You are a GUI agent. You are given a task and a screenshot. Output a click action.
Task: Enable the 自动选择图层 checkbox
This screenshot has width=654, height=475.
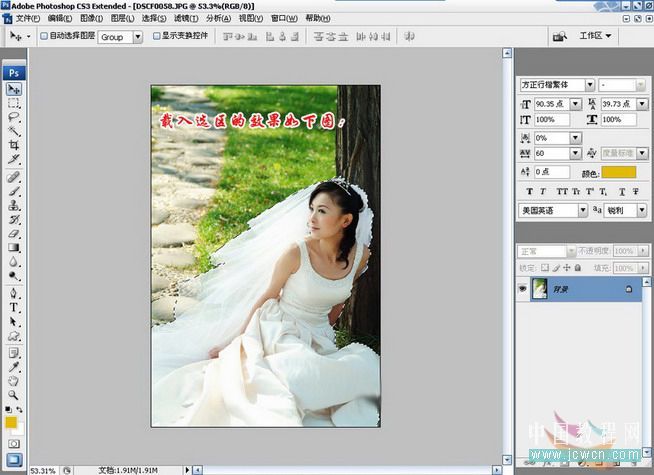point(42,36)
